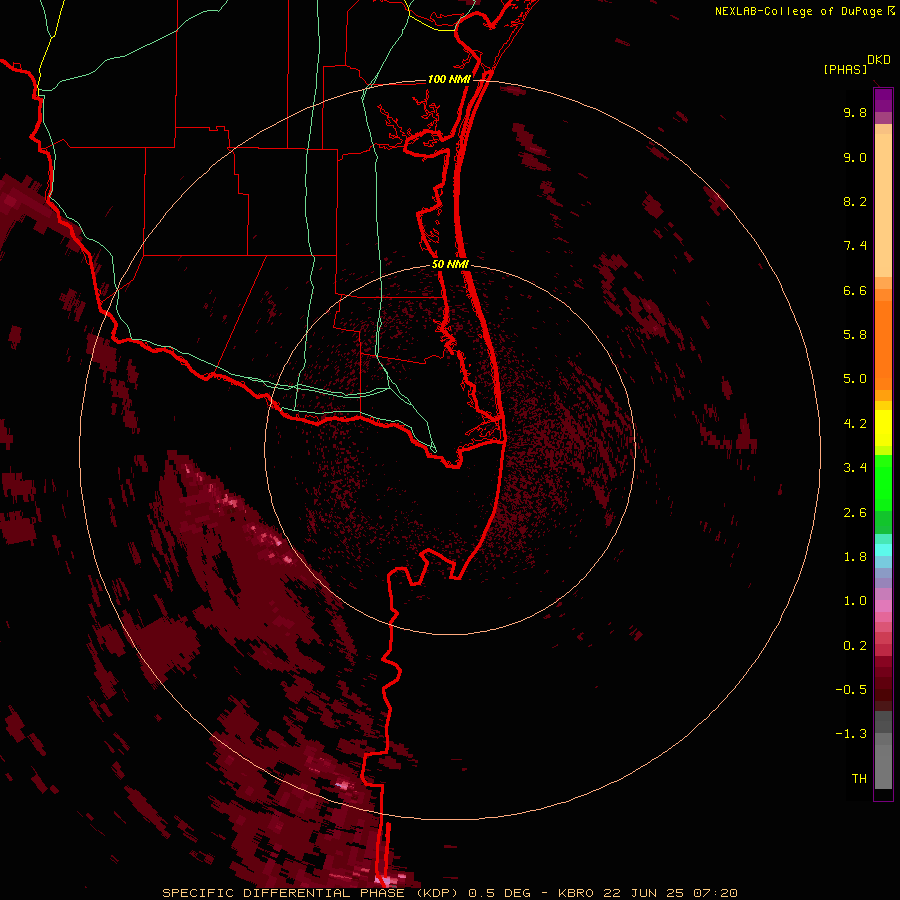900x900 pixels.
Task: Click the 50 NMI range ring label
Action: [x=451, y=264]
